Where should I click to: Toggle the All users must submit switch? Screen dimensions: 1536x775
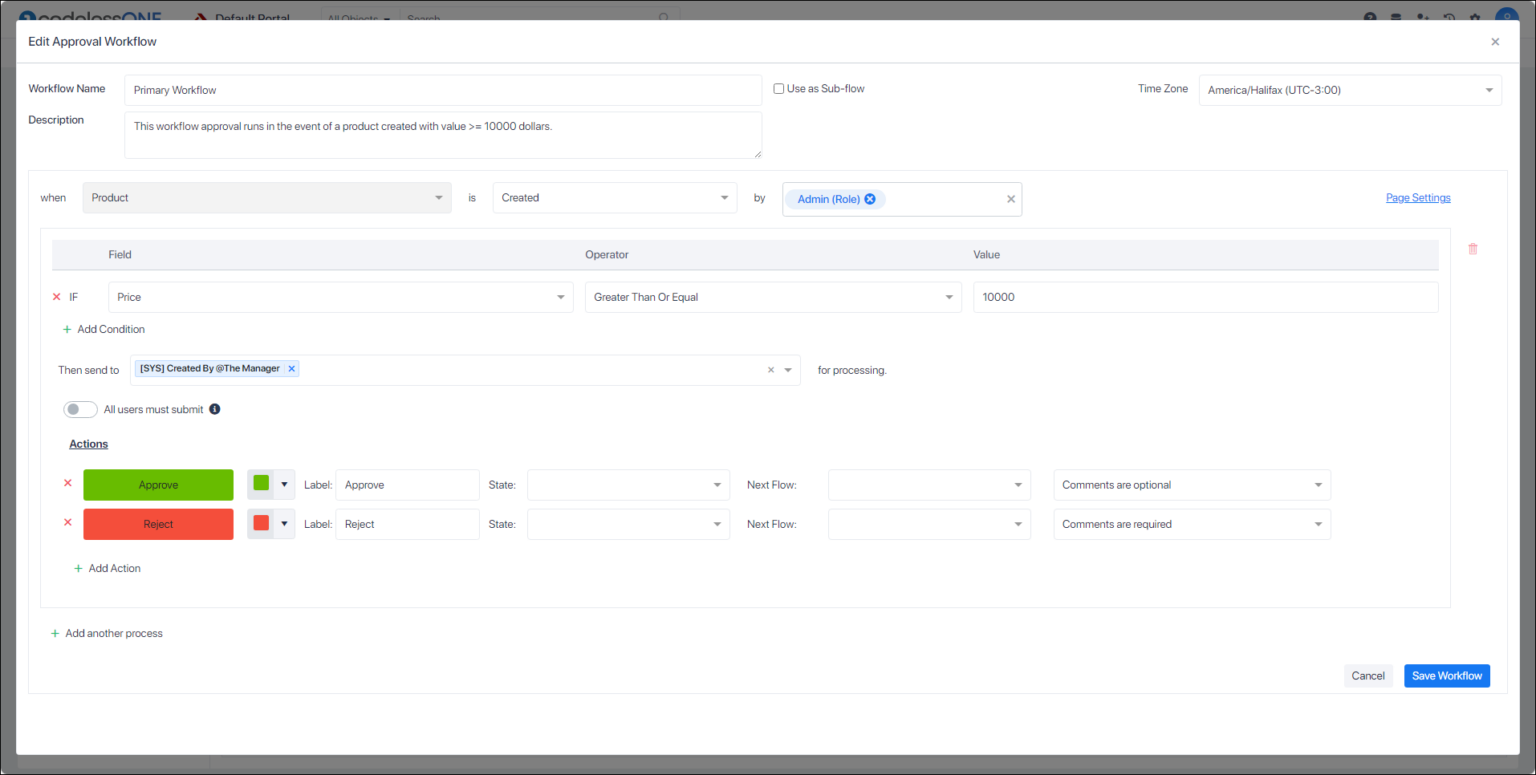(x=80, y=409)
